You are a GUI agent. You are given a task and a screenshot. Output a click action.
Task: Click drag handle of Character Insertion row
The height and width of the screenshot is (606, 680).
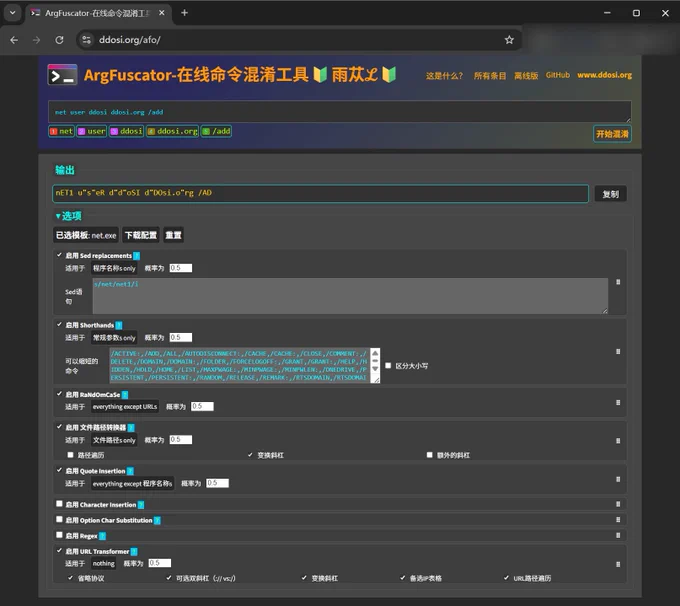[618, 504]
